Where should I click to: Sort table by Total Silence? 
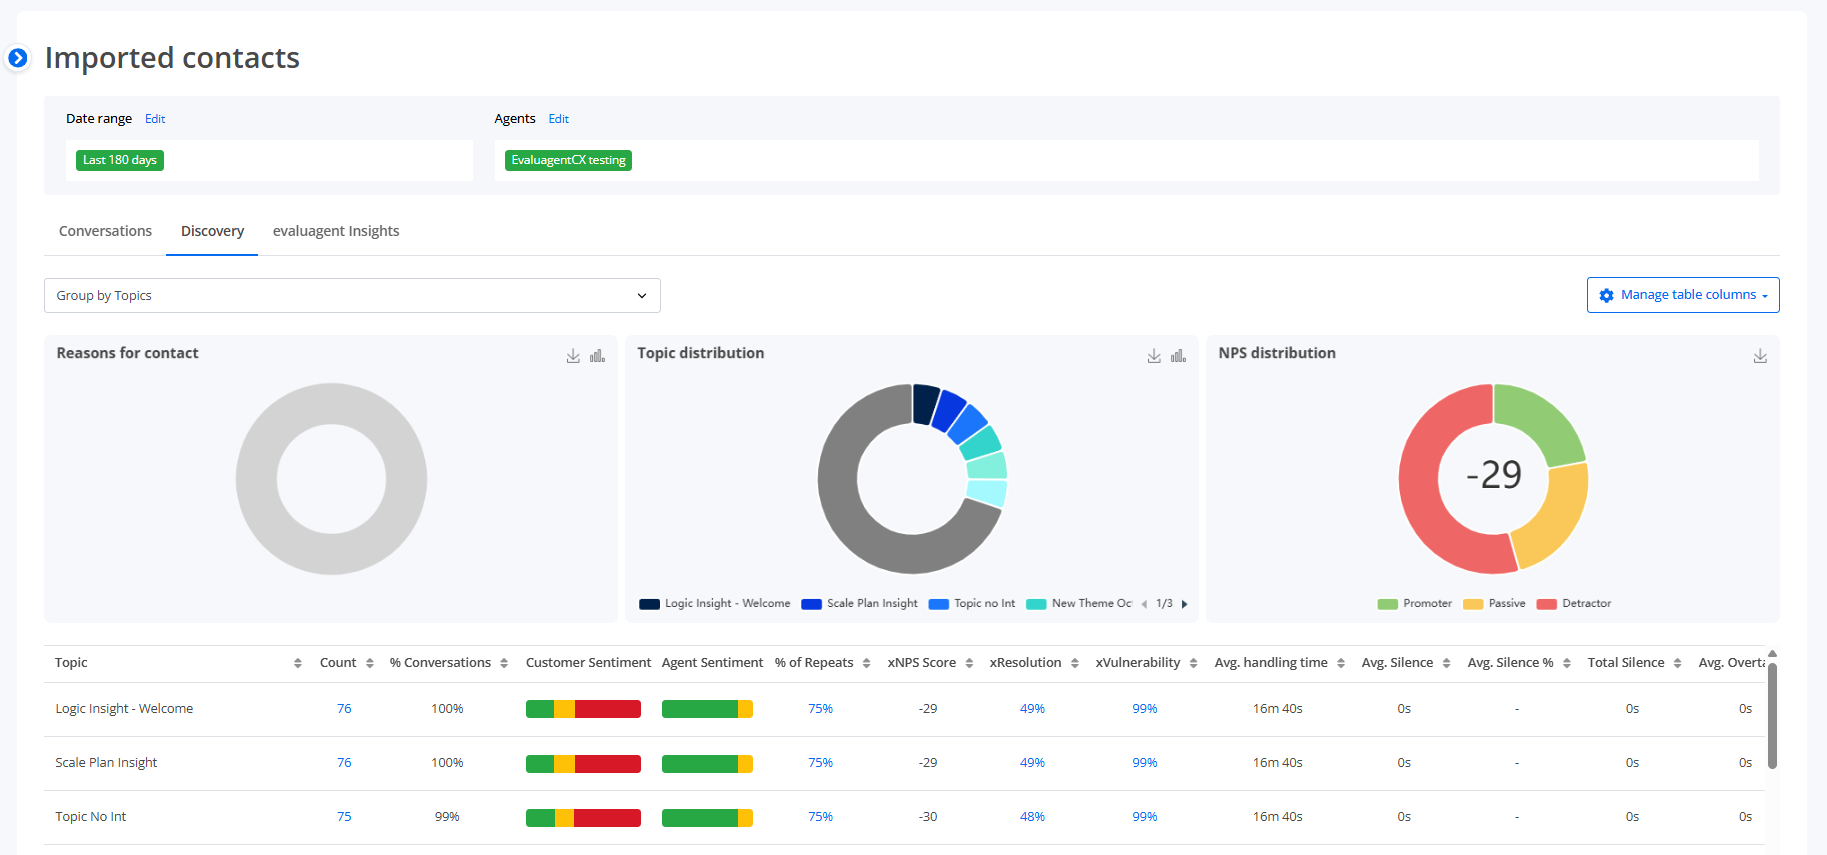pos(1678,663)
